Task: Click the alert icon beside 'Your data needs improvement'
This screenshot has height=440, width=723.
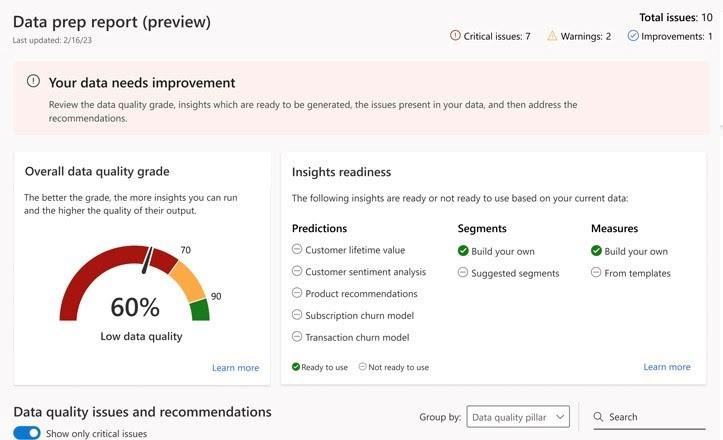Action: (33, 82)
